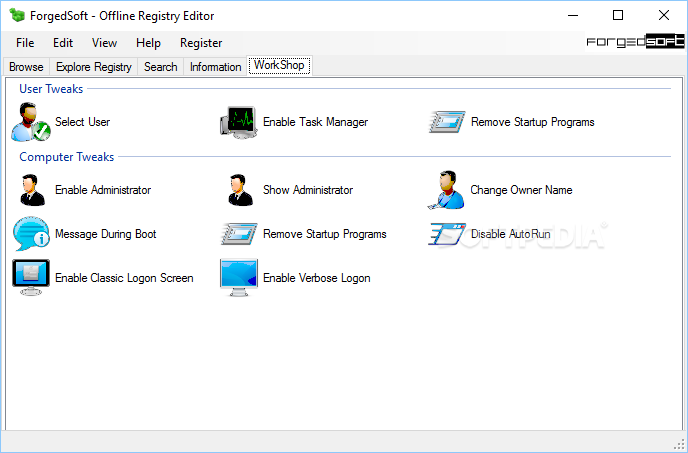Image resolution: width=688 pixels, height=453 pixels.
Task: Click the Change Owner Name icon
Action: coord(446,190)
